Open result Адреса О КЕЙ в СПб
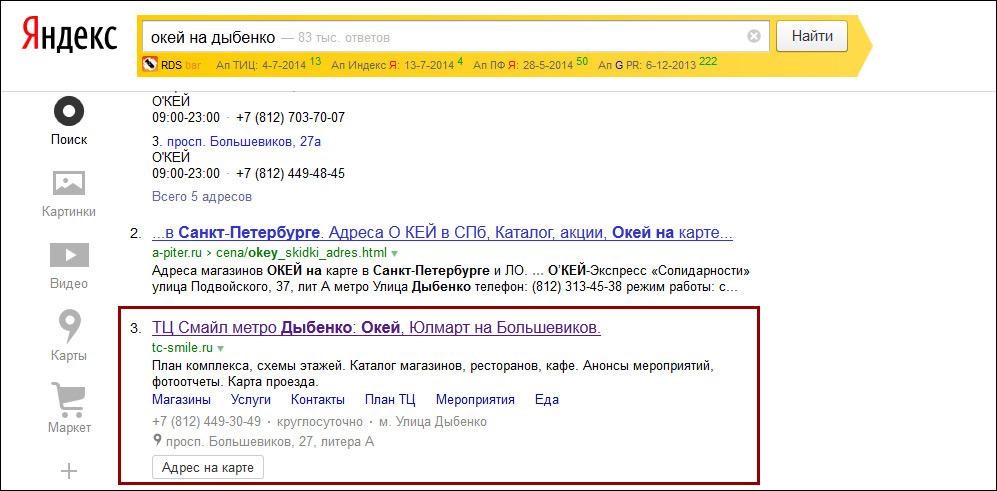Screen dimensions: 997x491 (x=443, y=233)
